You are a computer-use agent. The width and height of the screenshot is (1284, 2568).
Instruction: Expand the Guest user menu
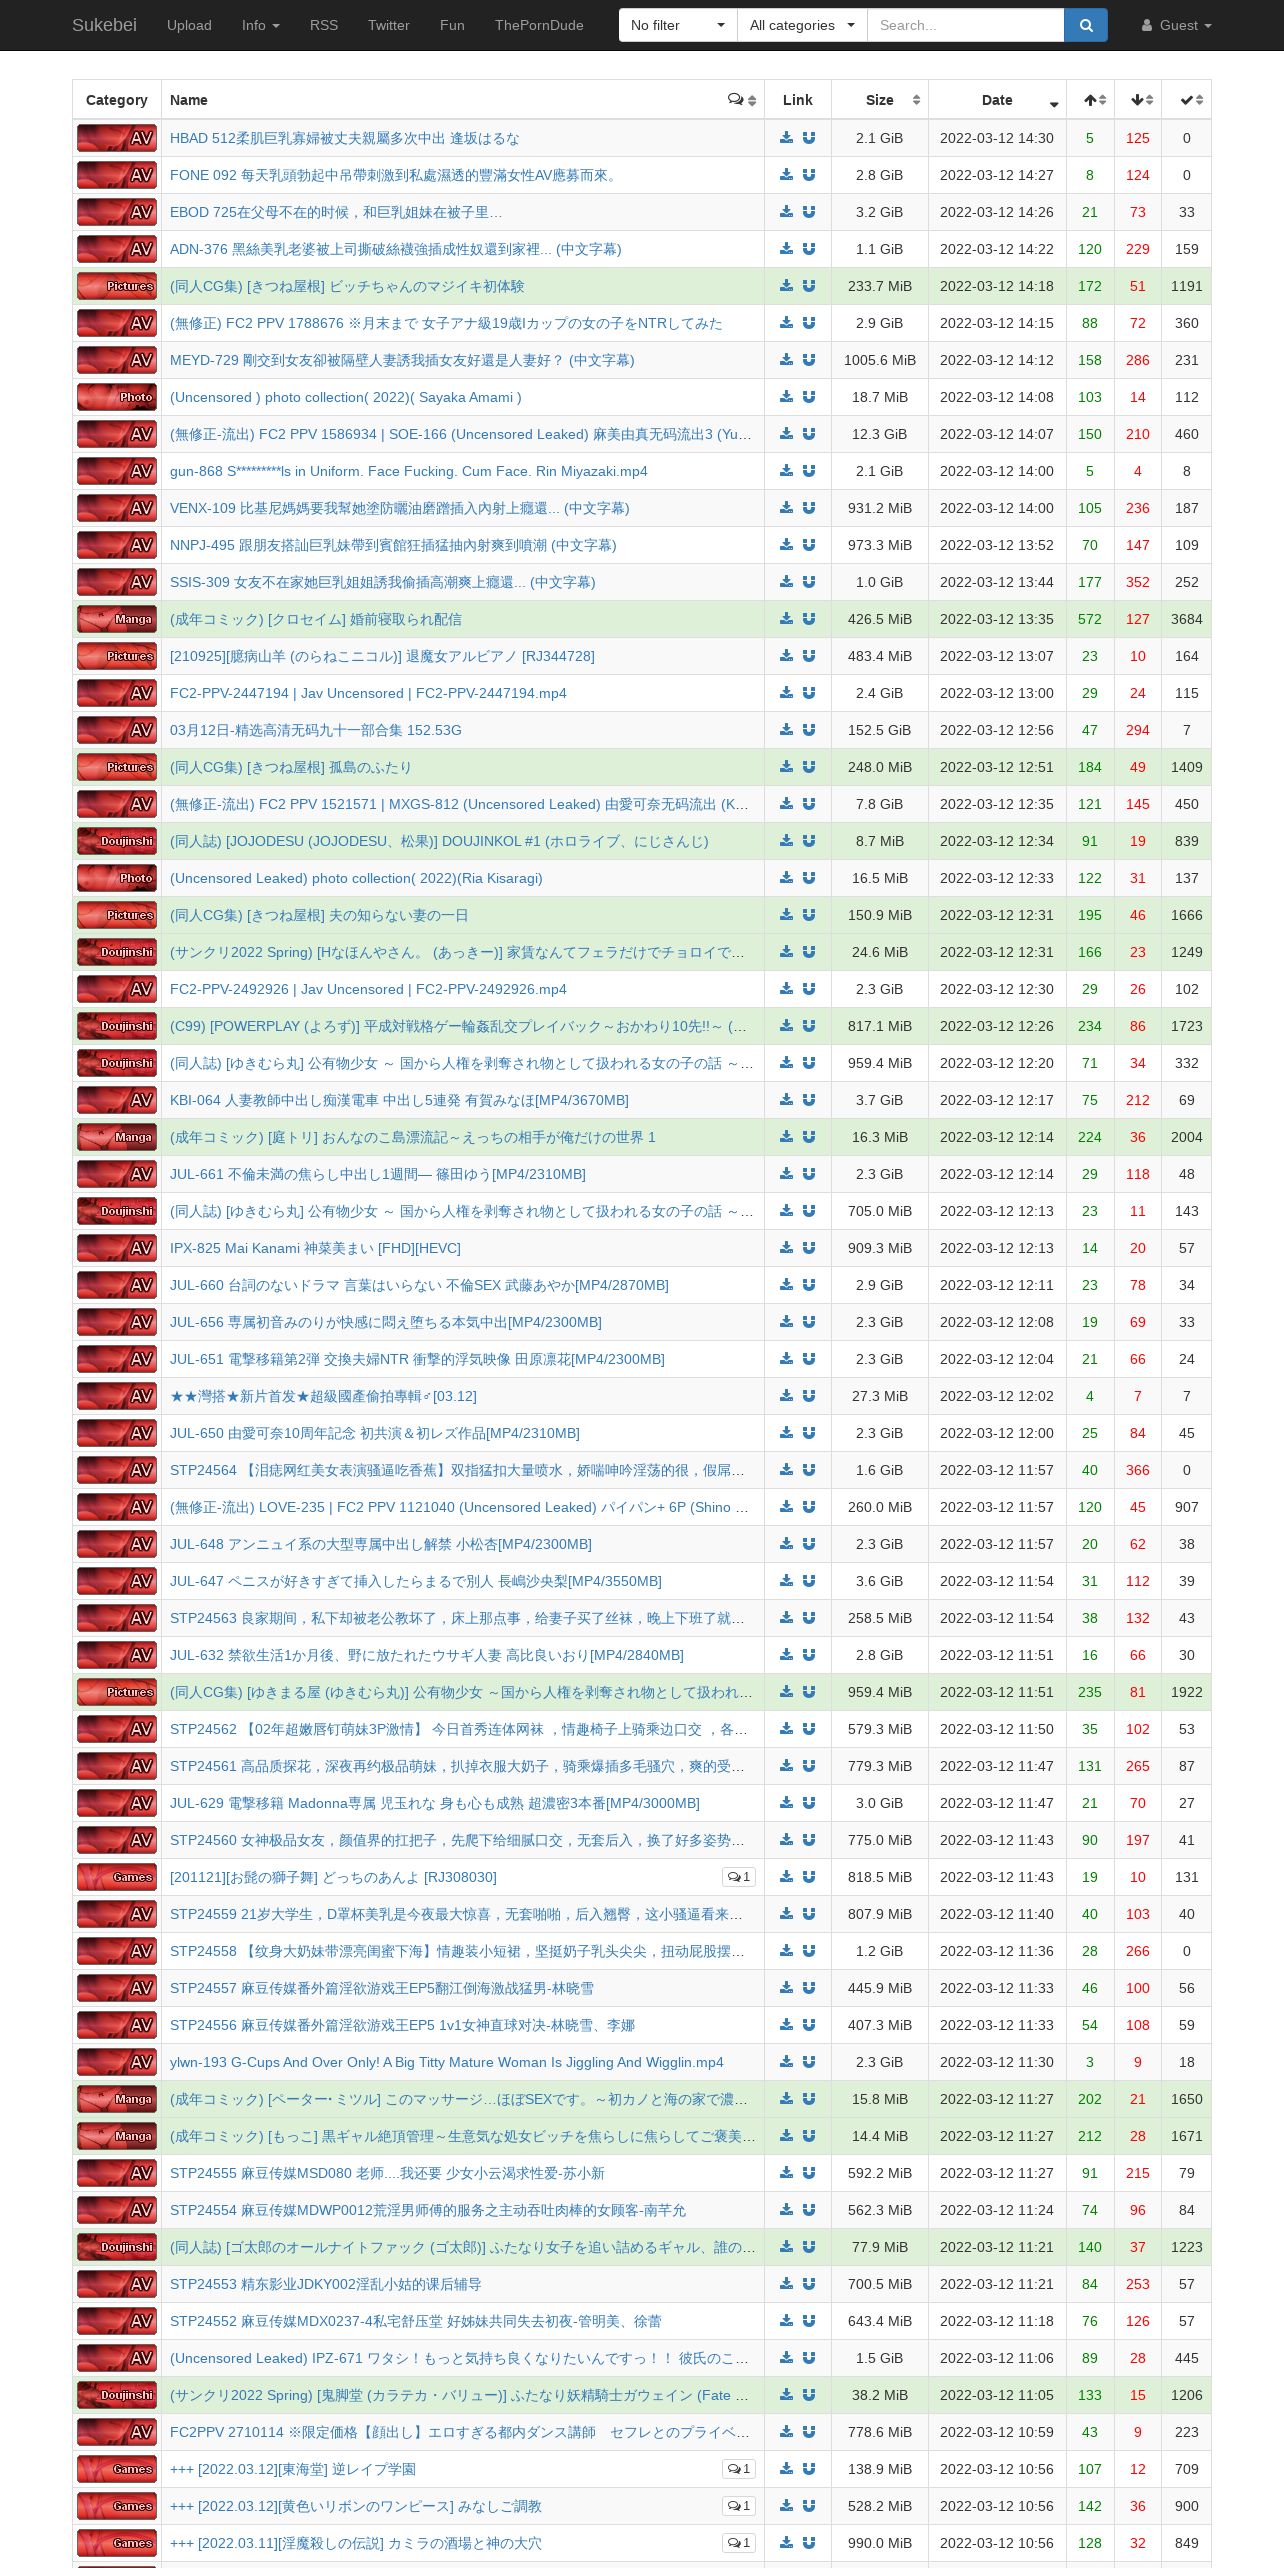[1177, 25]
